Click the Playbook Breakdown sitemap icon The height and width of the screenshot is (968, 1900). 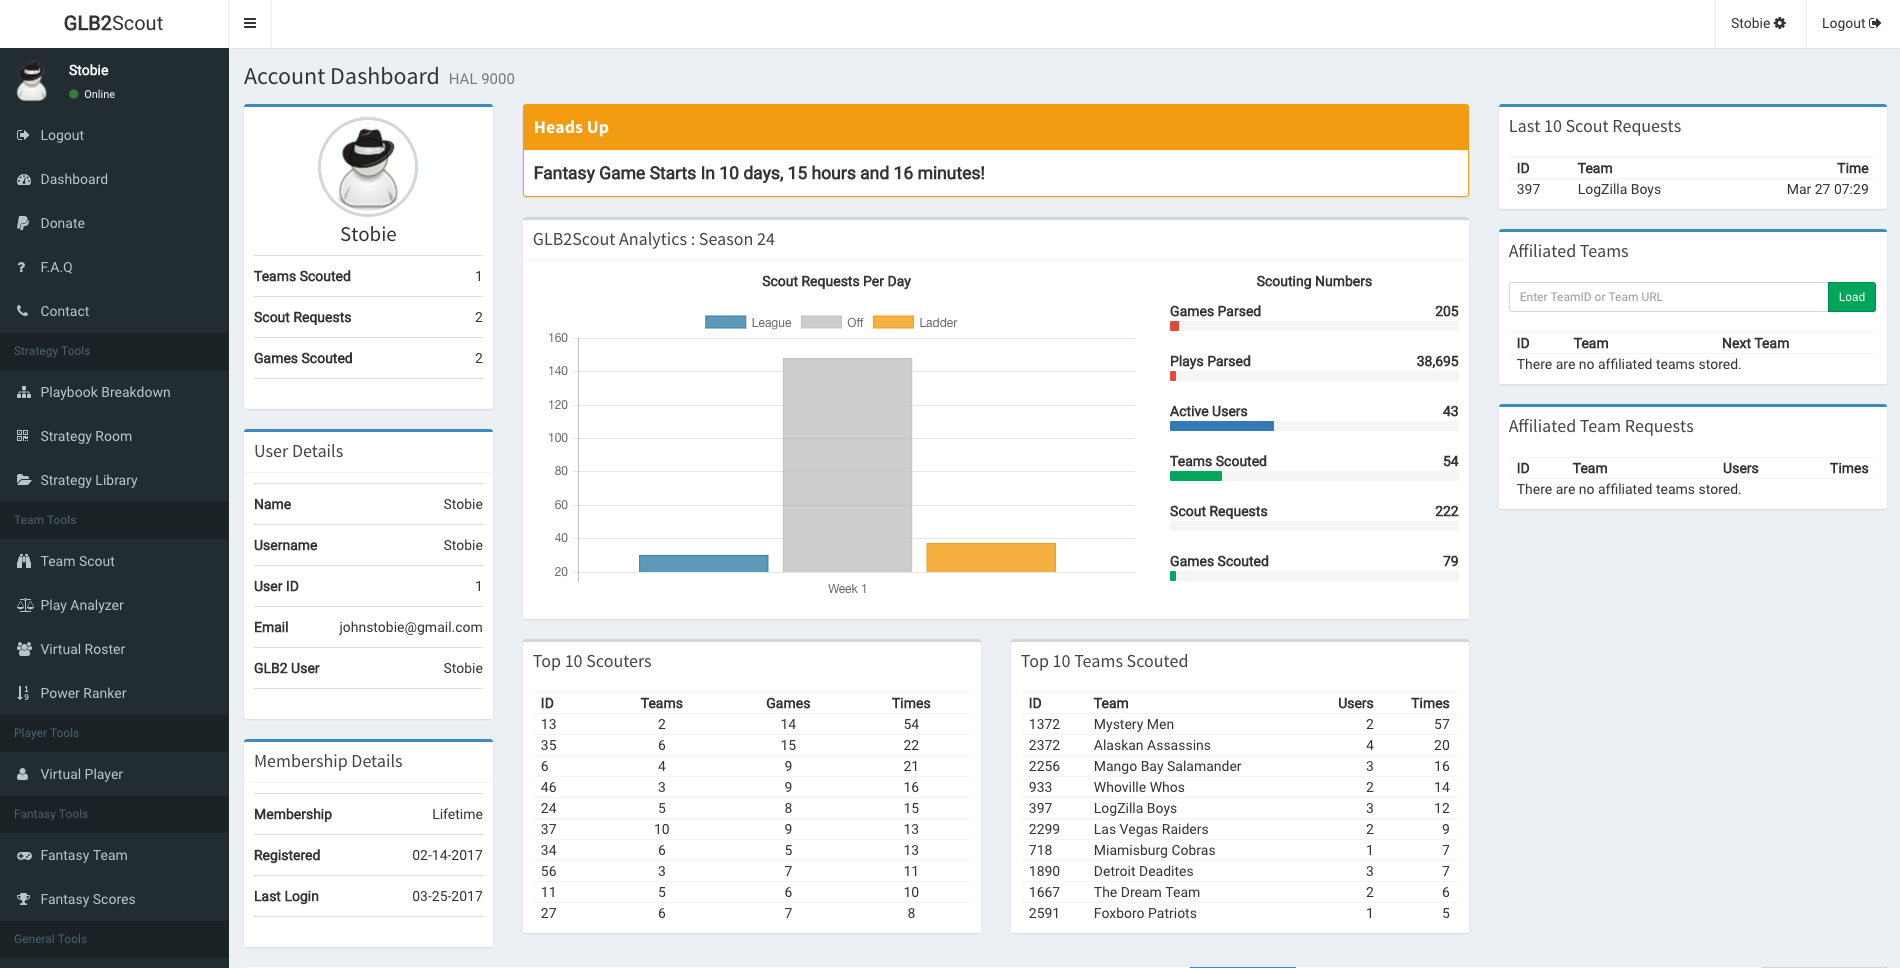(24, 392)
